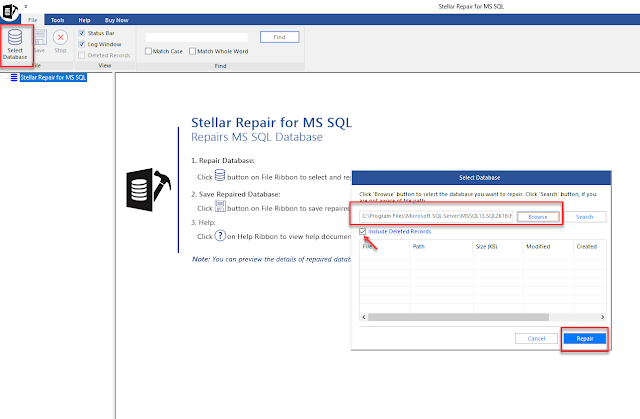The height and width of the screenshot is (419, 640).
Task: Open the Buy Now tab
Action: point(117,20)
